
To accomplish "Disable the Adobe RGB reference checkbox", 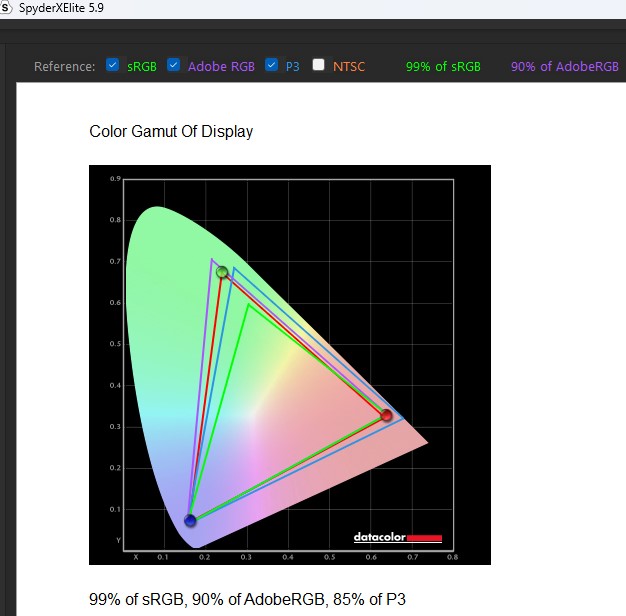I will pyautogui.click(x=173, y=66).
